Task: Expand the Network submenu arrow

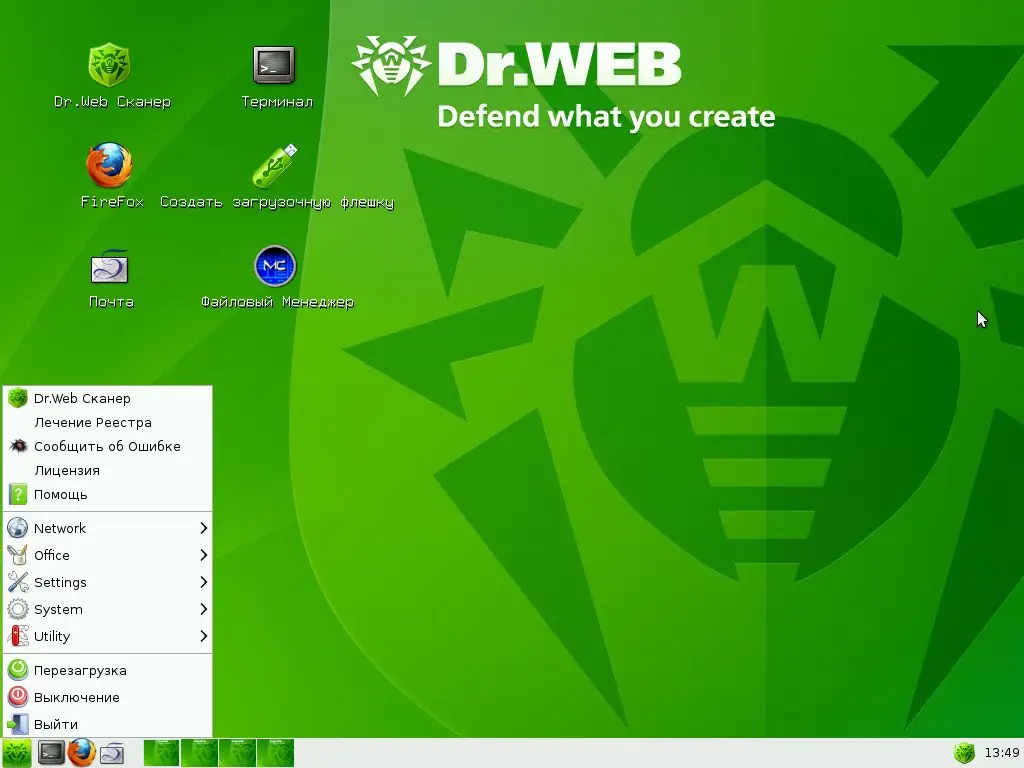Action: click(x=204, y=528)
